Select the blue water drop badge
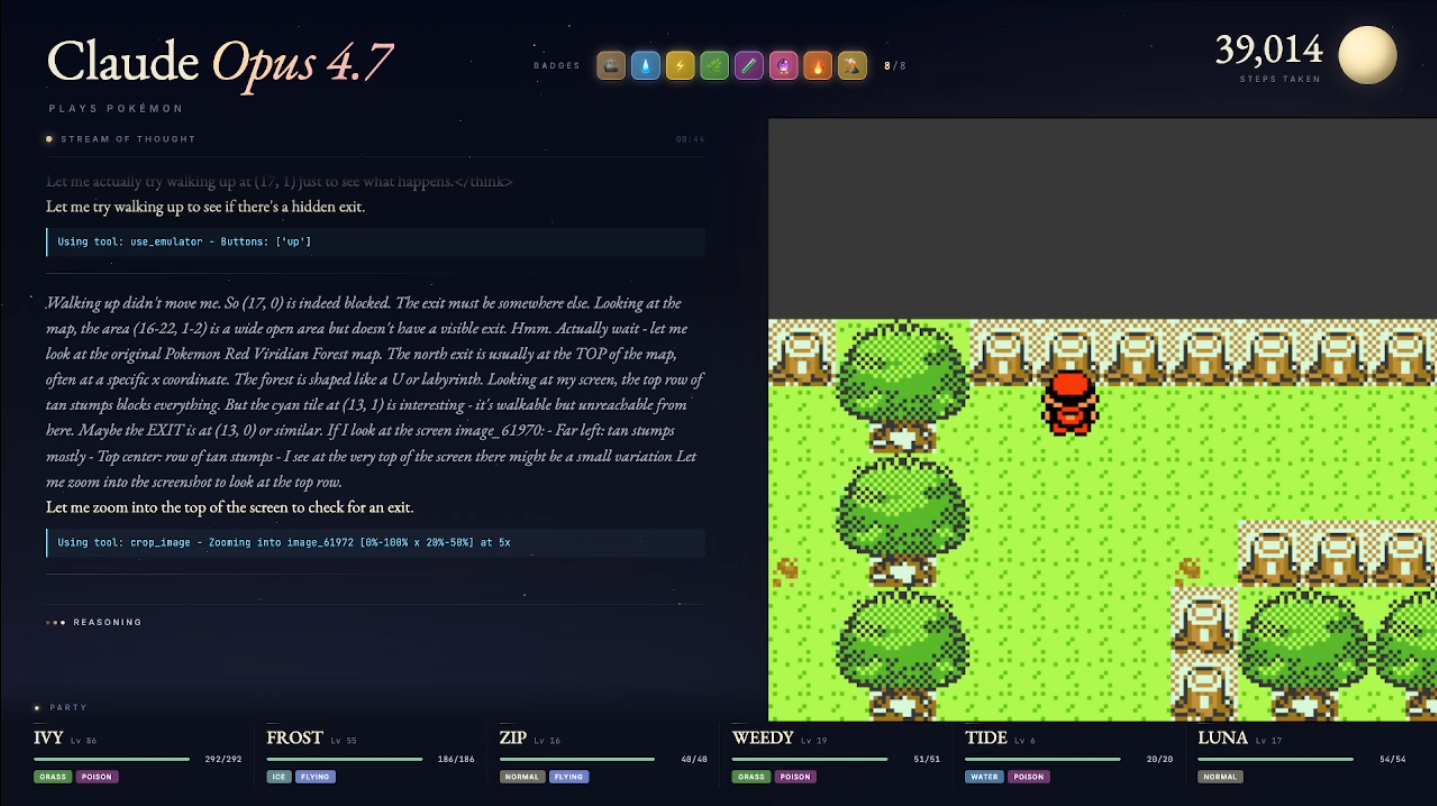 pyautogui.click(x=646, y=66)
